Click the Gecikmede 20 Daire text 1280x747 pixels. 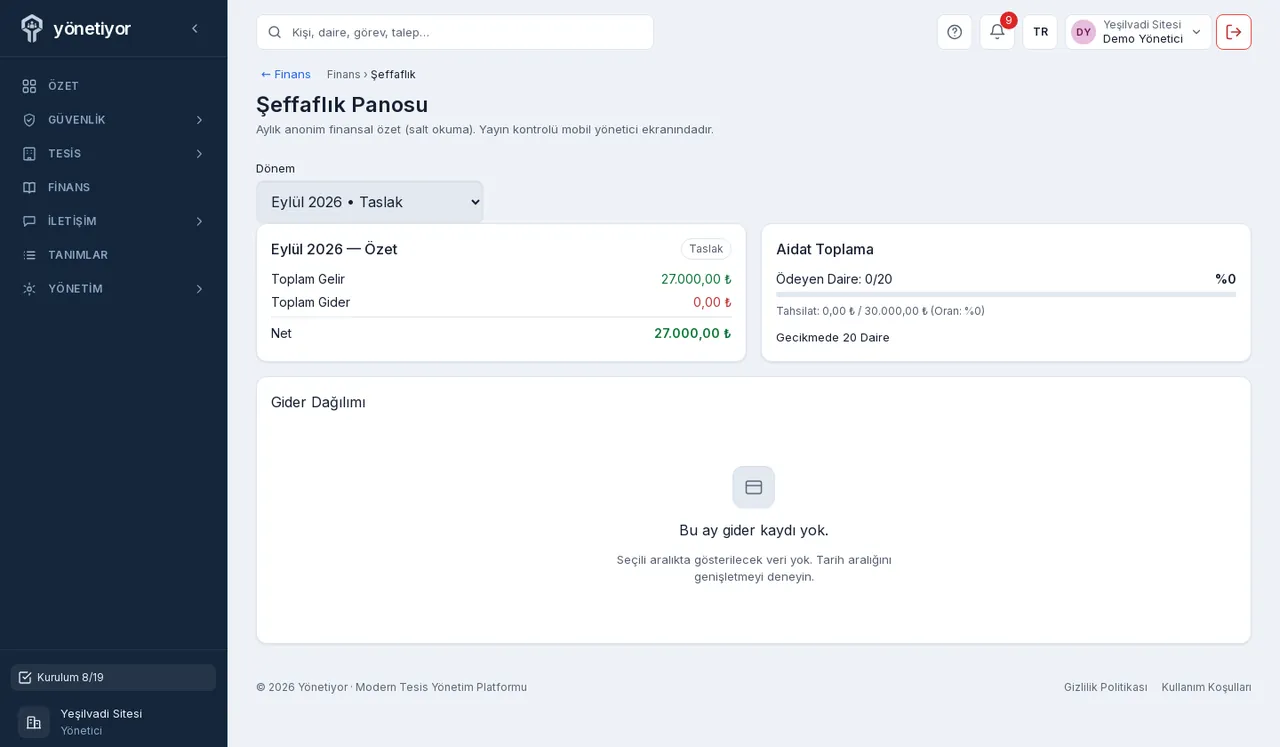[833, 338]
